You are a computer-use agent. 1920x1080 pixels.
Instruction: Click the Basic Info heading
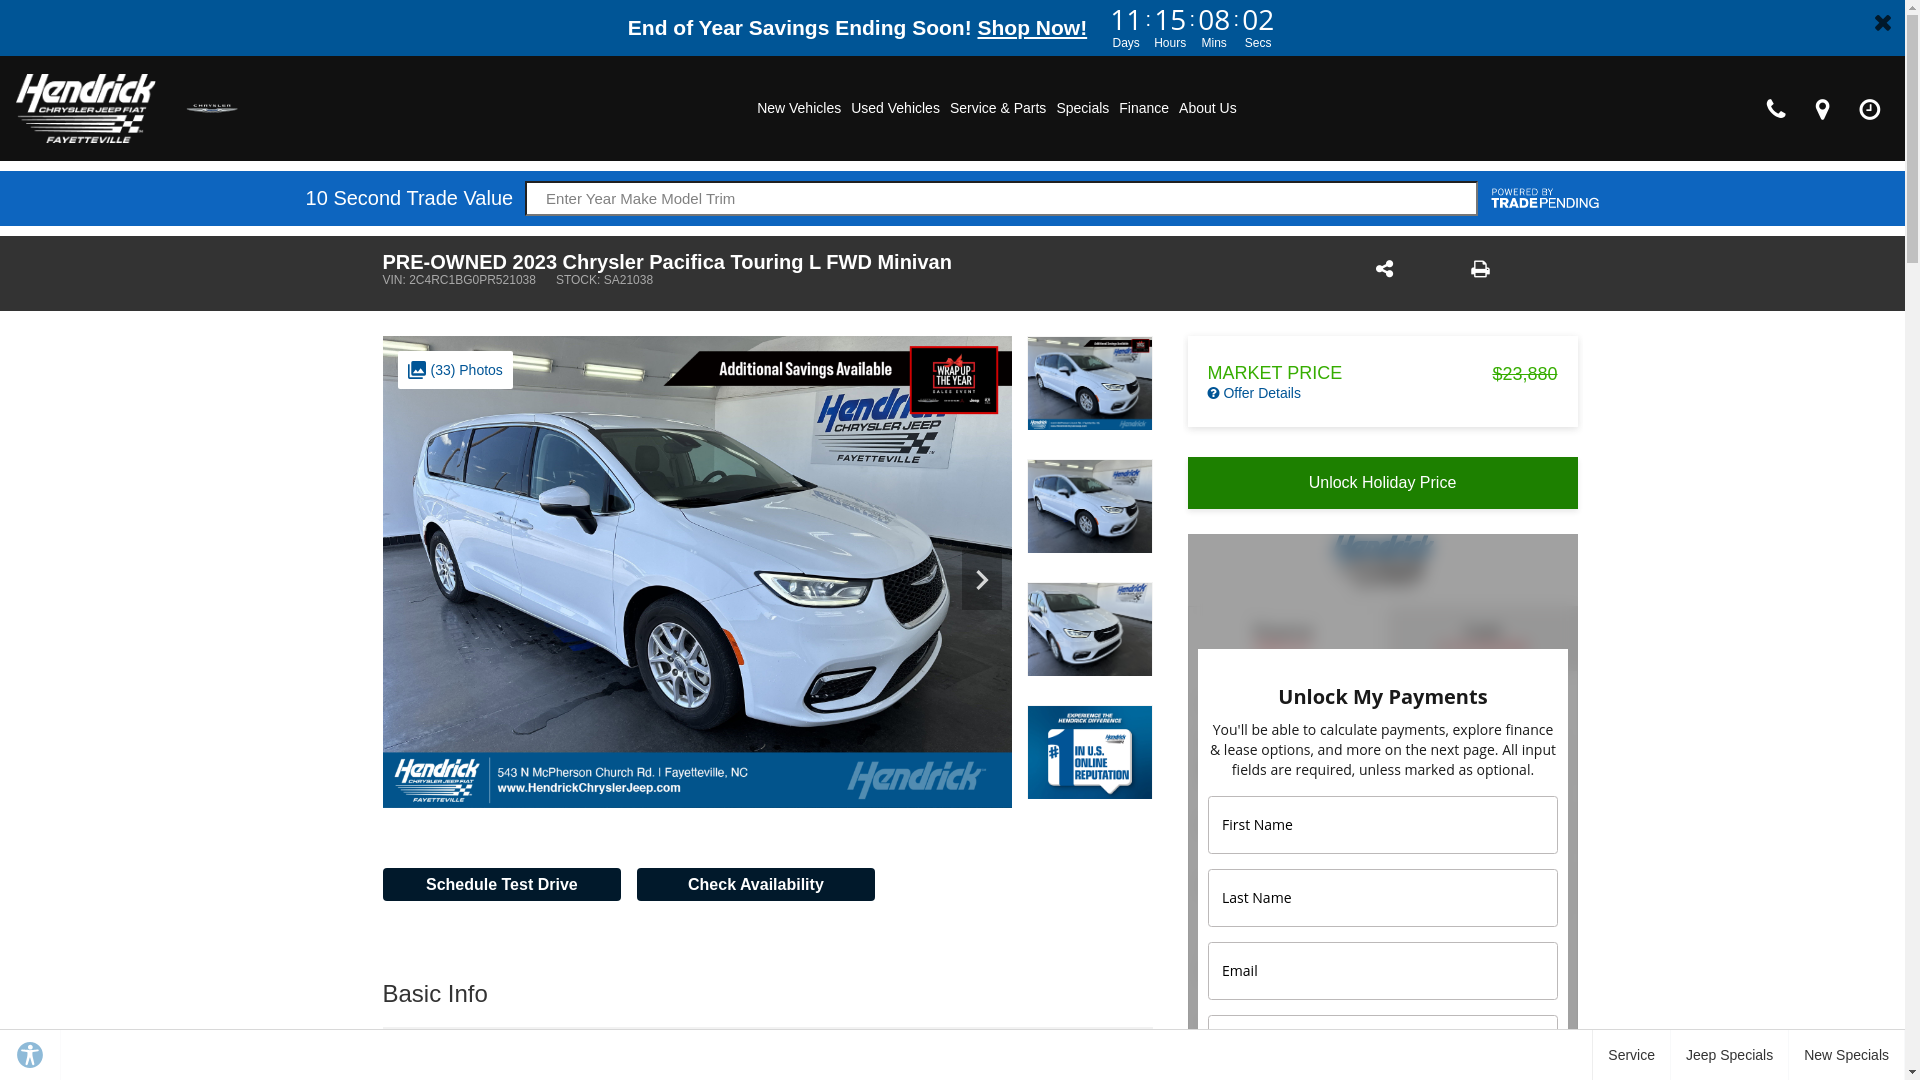[x=435, y=994]
